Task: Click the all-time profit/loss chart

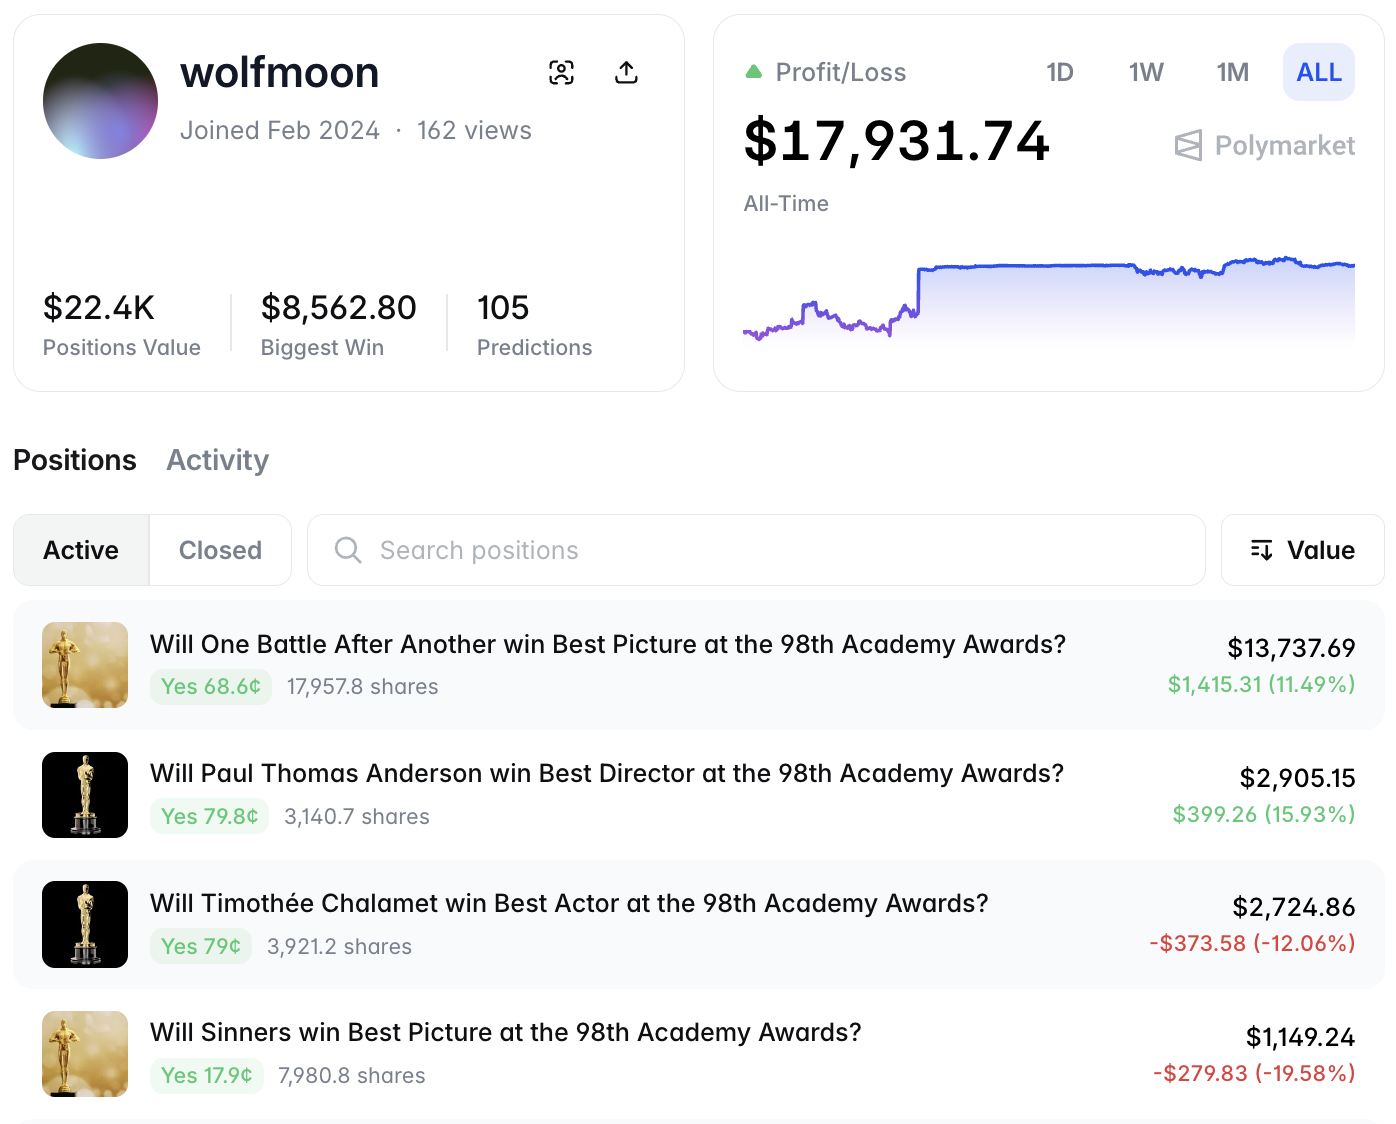Action: click(x=1048, y=300)
